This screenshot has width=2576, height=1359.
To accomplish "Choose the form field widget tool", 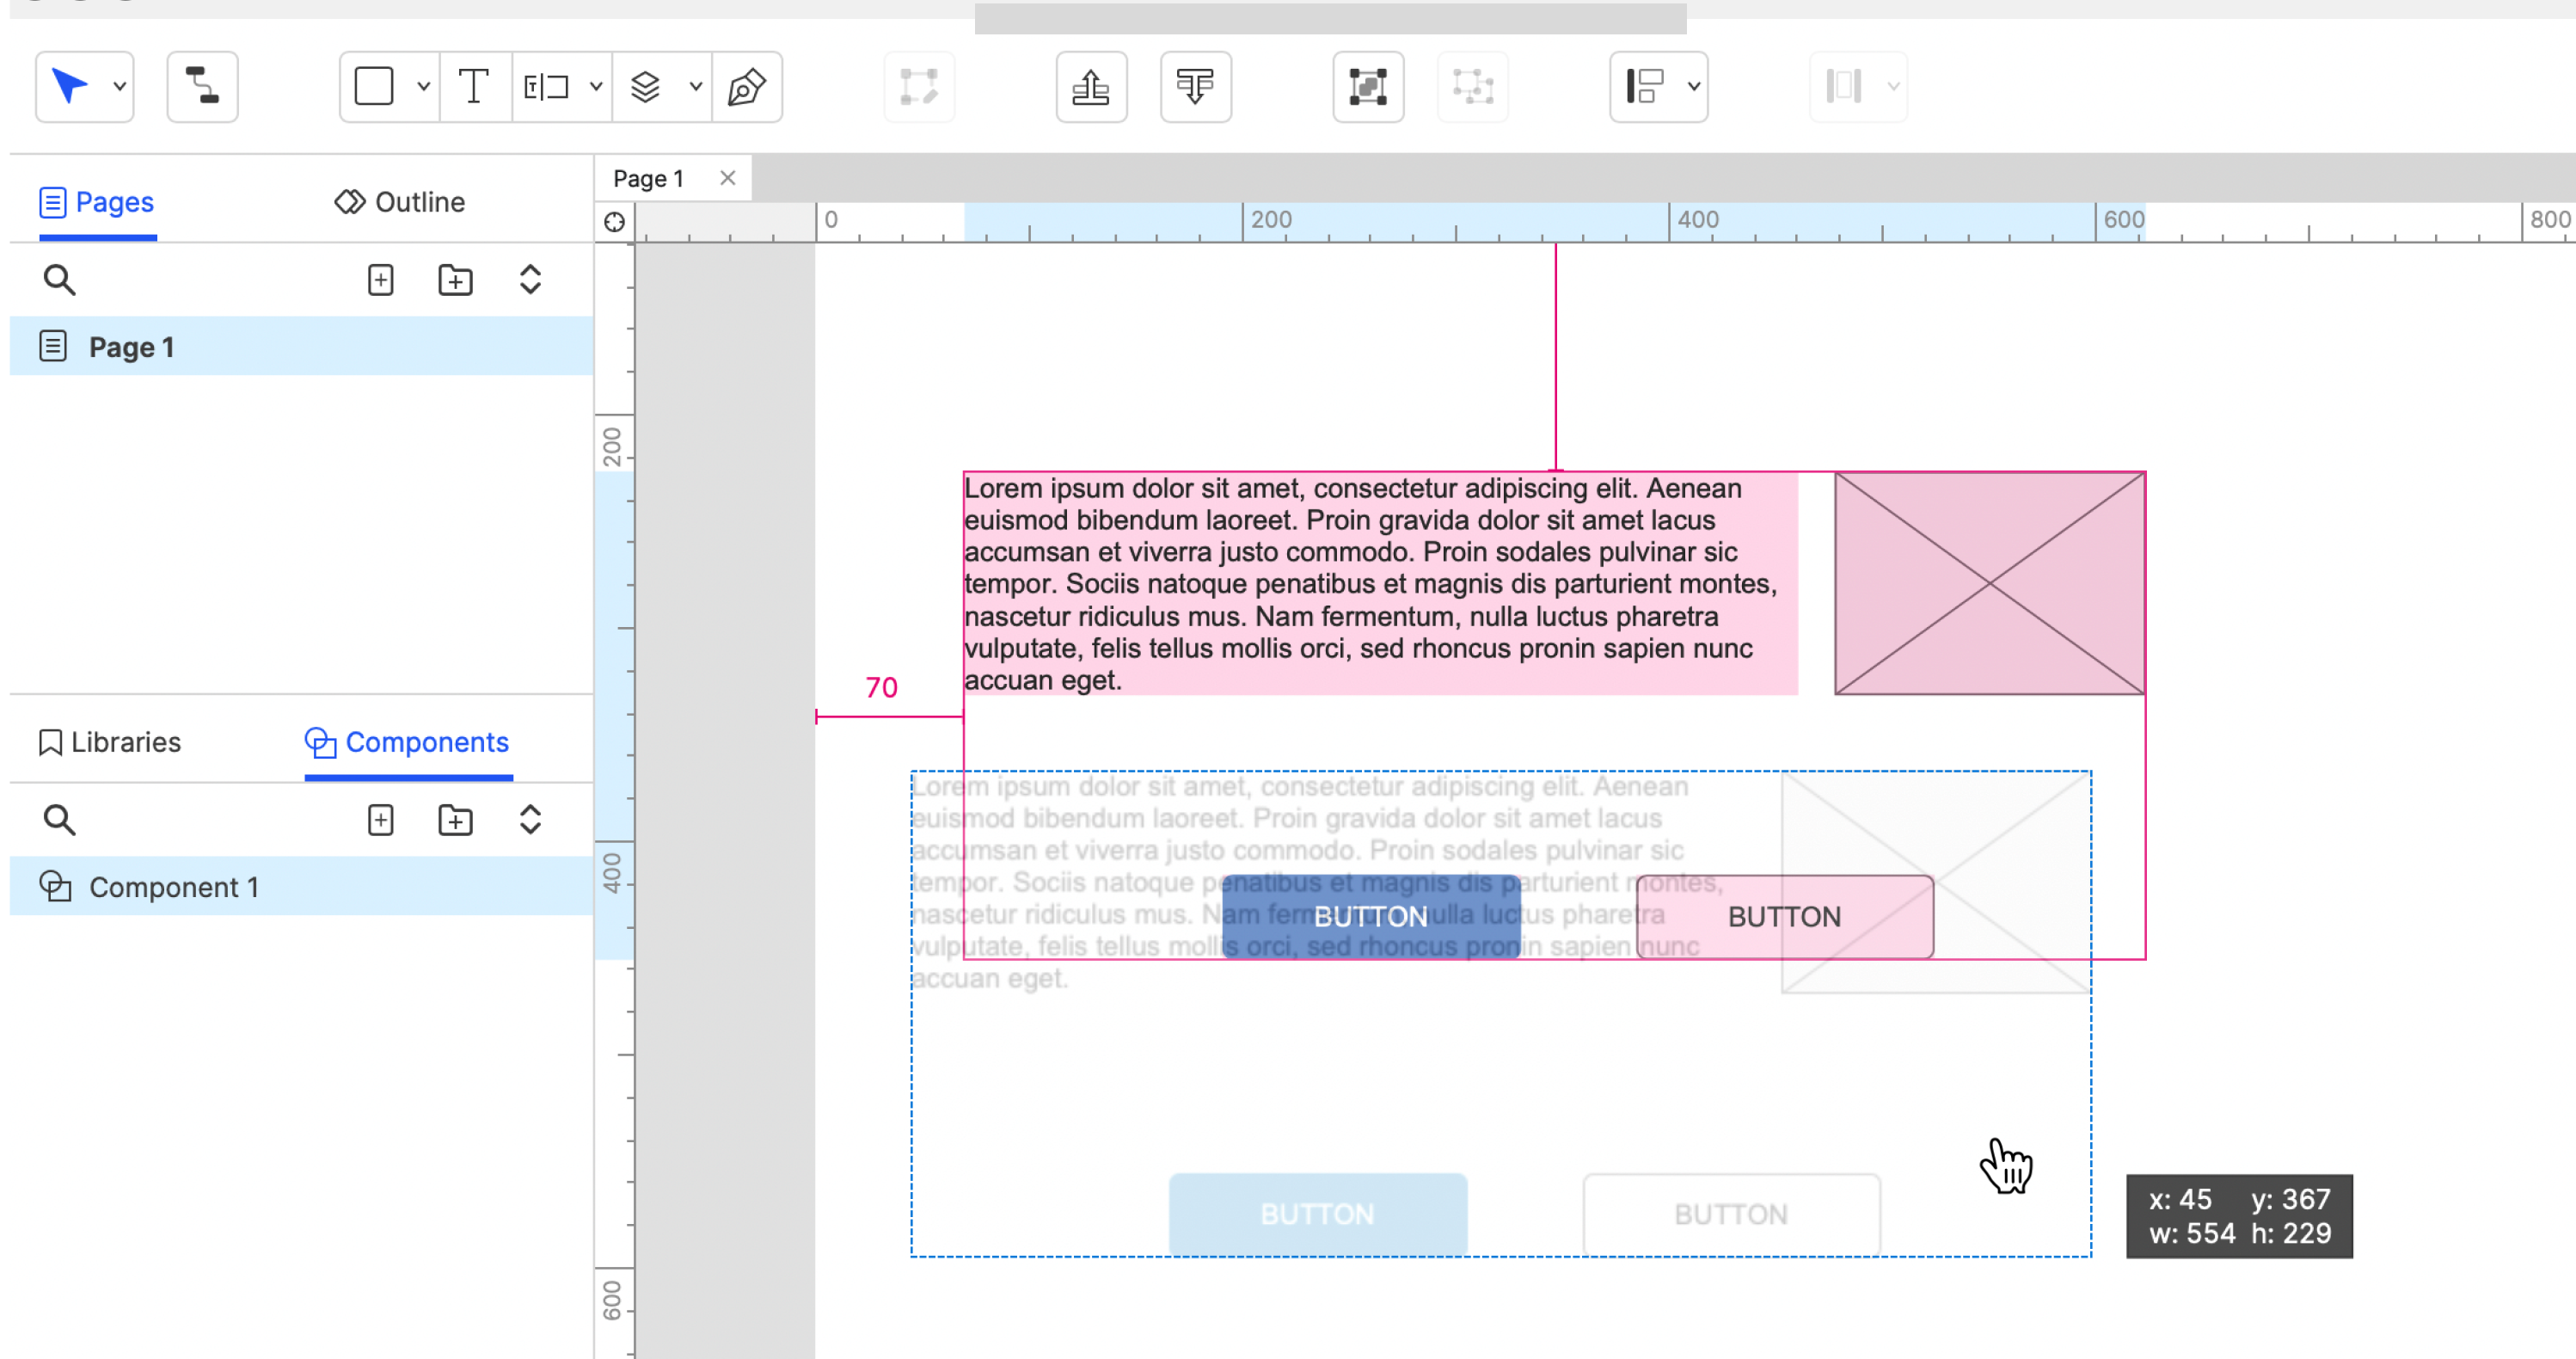I will (546, 86).
